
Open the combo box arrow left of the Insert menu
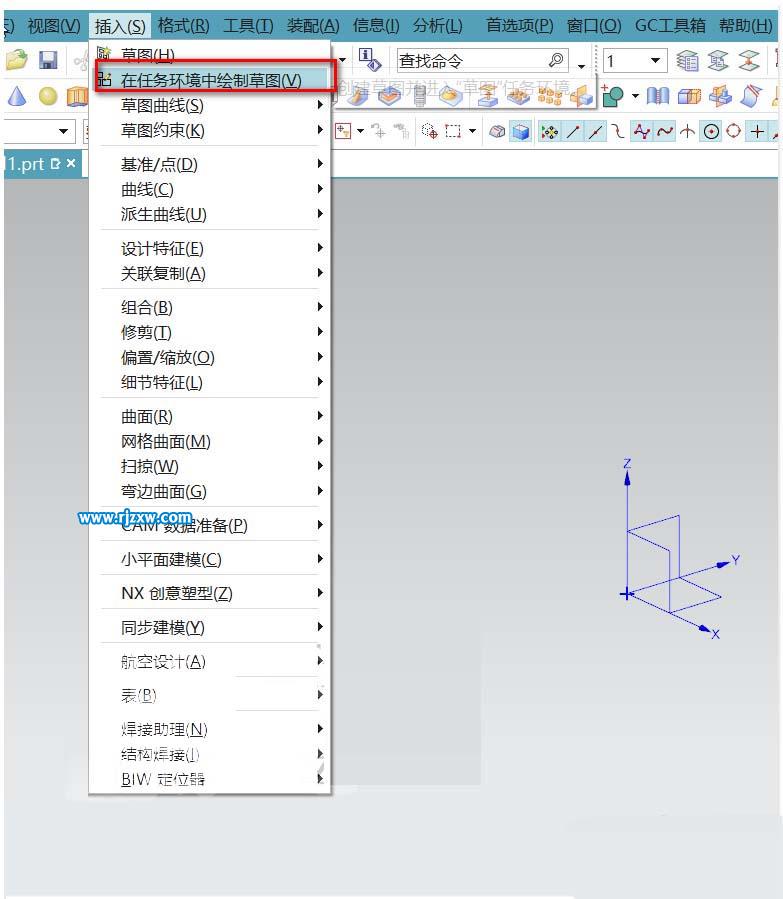tap(63, 131)
